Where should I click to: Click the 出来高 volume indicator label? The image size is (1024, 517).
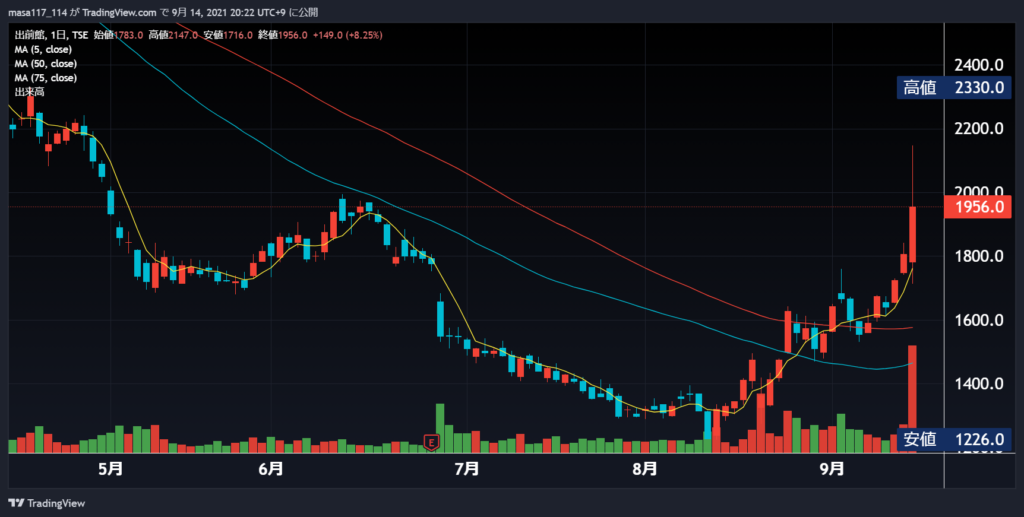point(29,92)
